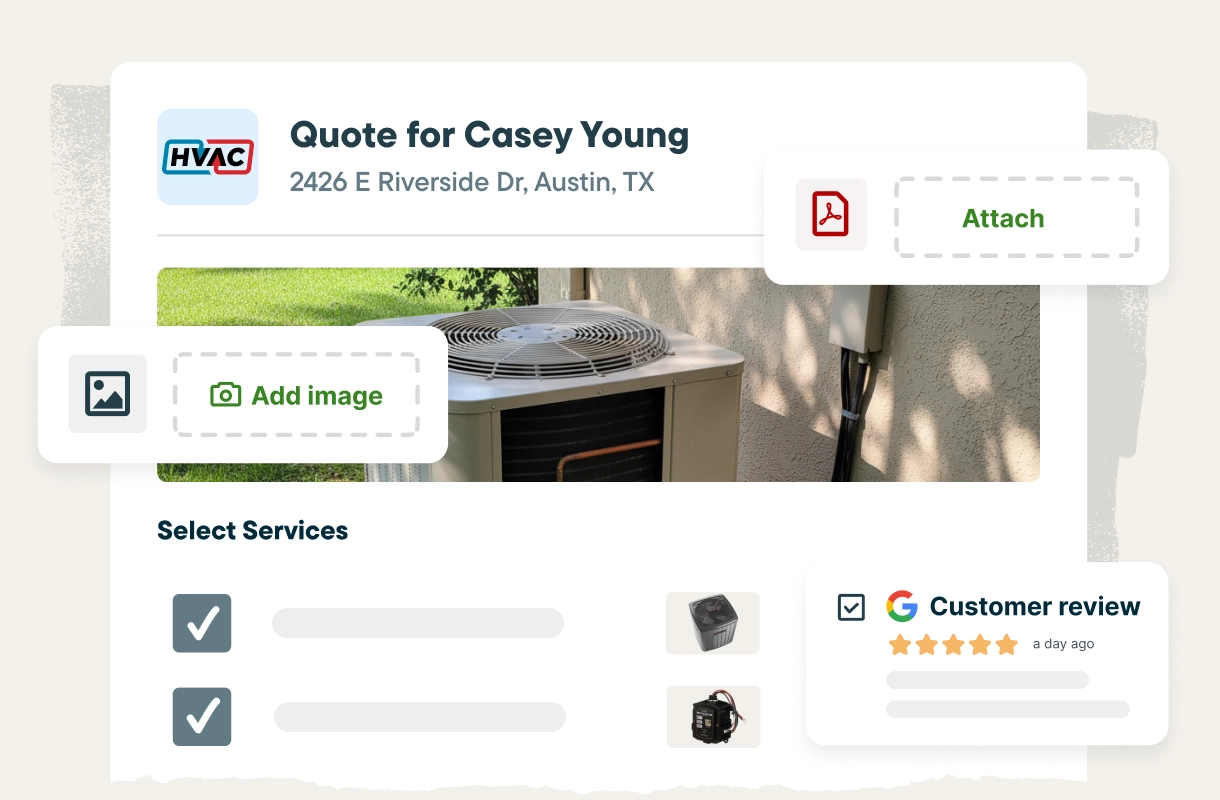The image size is (1220, 800).
Task: Click the HVAC company logo
Action: [x=208, y=157]
